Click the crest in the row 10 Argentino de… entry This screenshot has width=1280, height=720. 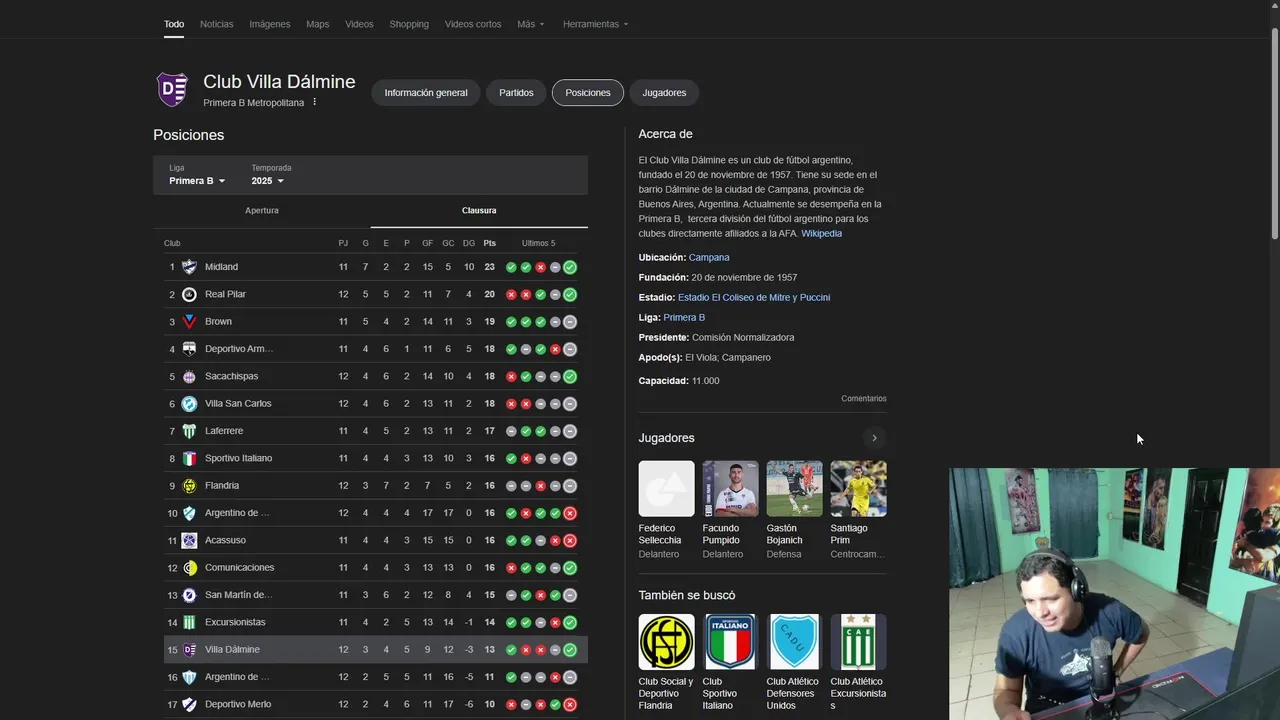pyautogui.click(x=189, y=513)
